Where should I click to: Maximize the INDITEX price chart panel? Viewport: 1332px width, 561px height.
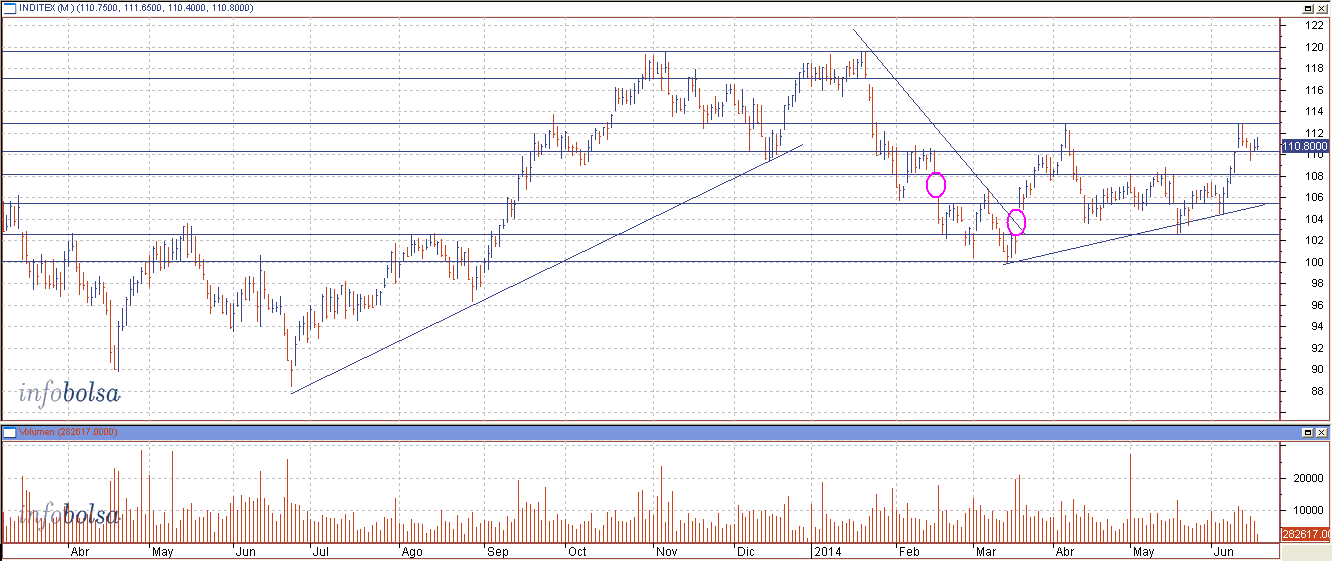(1307, 8)
